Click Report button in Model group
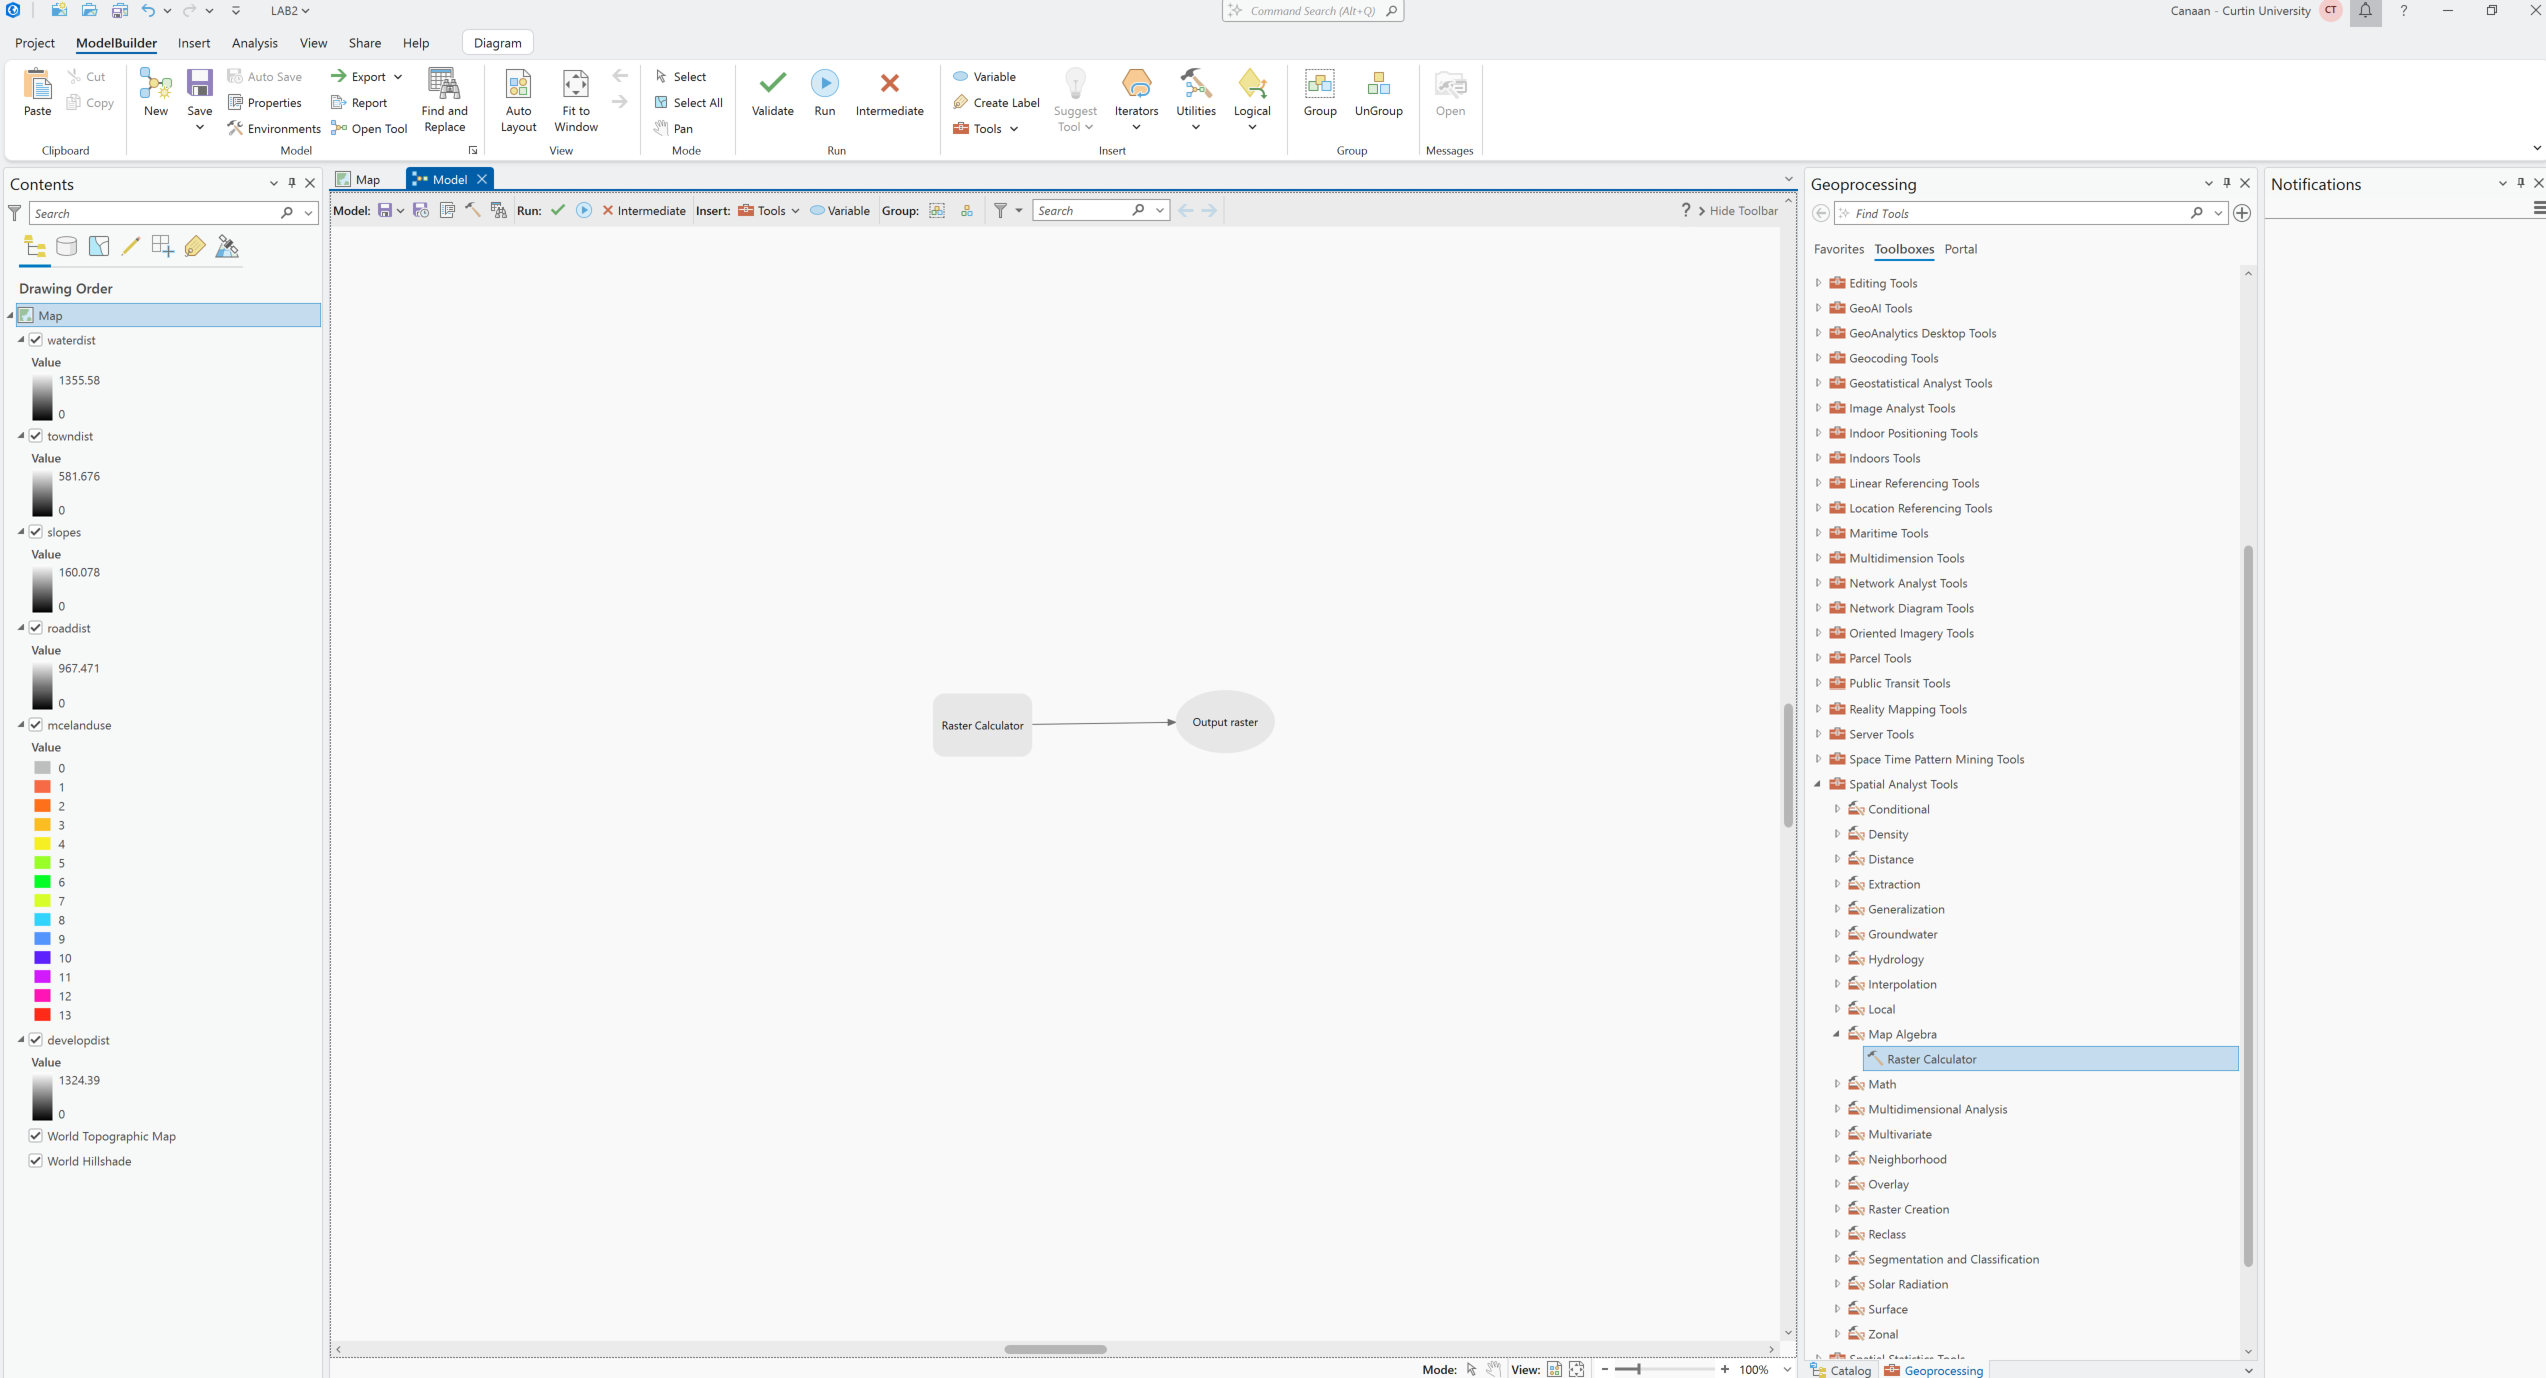Image resolution: width=2546 pixels, height=1378 pixels. [x=359, y=102]
